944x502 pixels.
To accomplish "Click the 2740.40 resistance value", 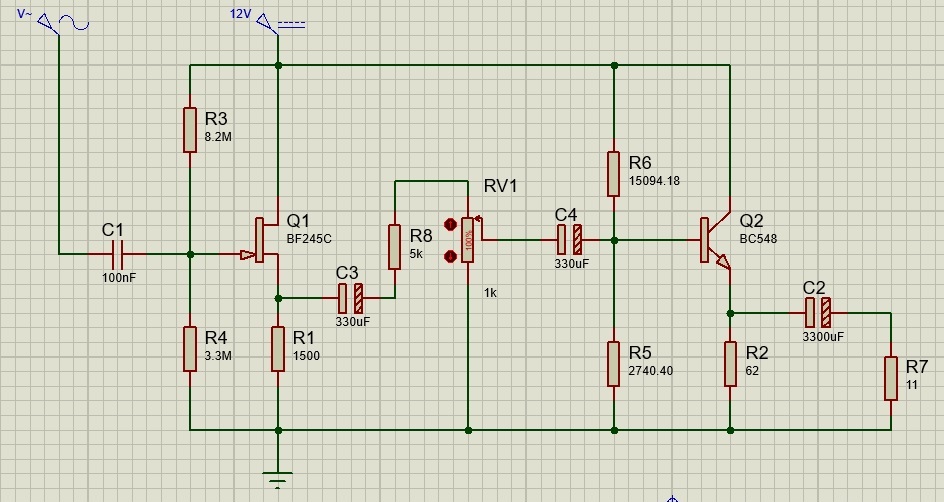I will pyautogui.click(x=650, y=371).
